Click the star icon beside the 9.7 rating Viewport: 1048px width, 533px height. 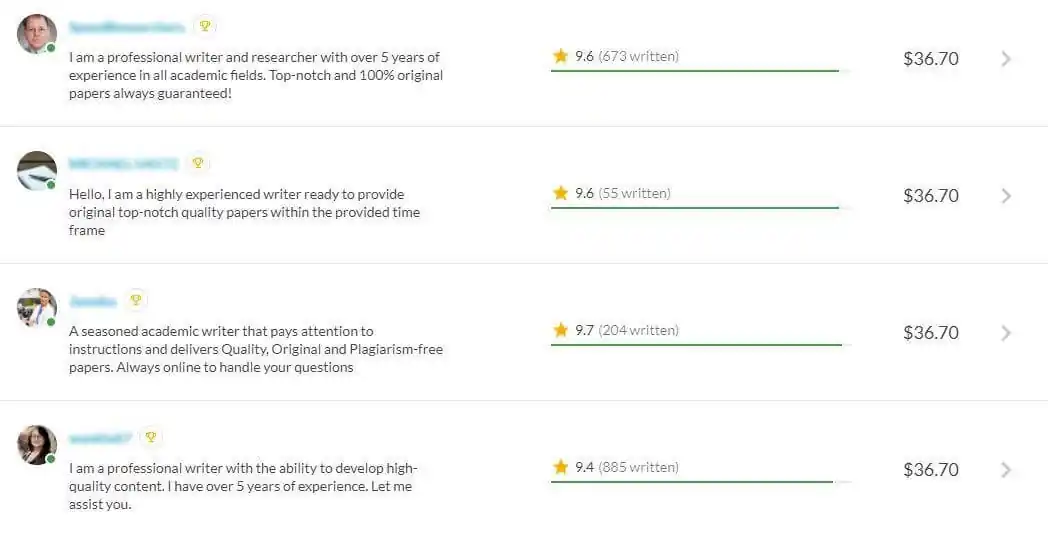pyautogui.click(x=561, y=330)
